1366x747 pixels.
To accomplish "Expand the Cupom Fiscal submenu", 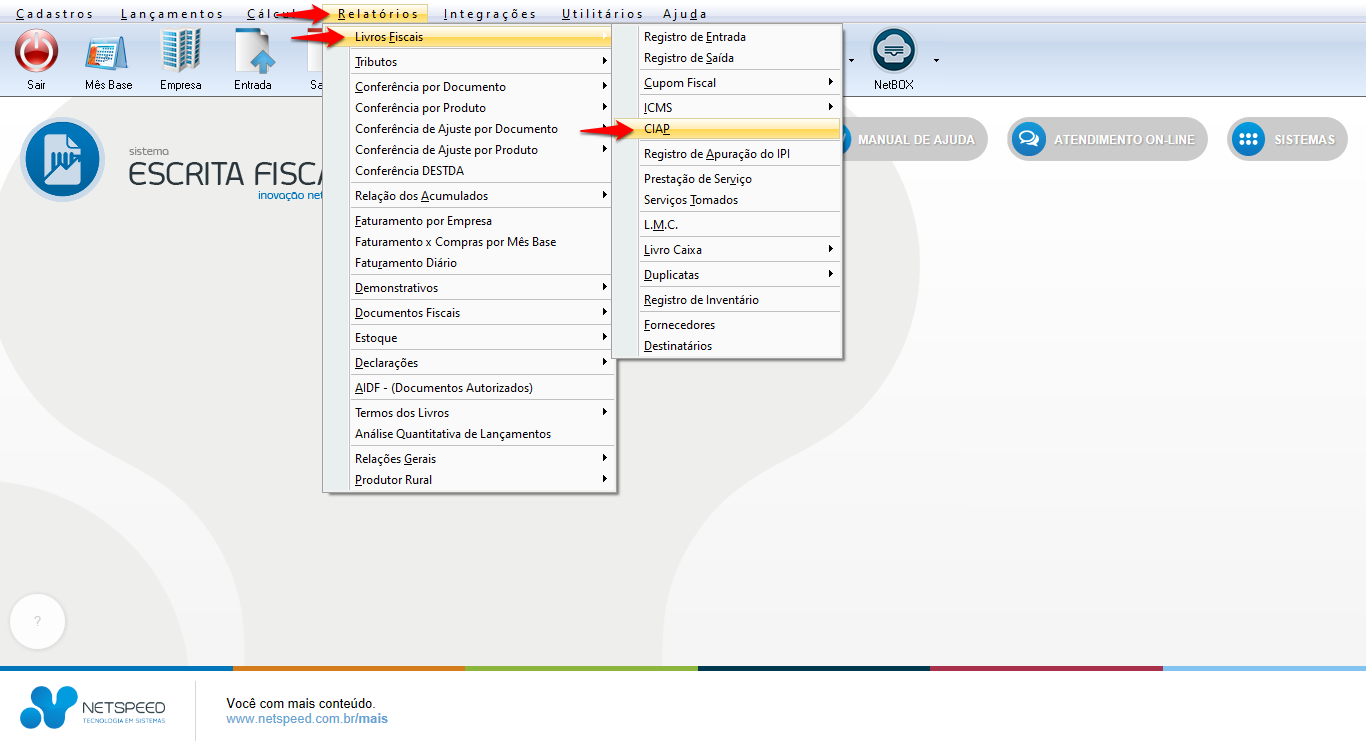I will pyautogui.click(x=738, y=83).
